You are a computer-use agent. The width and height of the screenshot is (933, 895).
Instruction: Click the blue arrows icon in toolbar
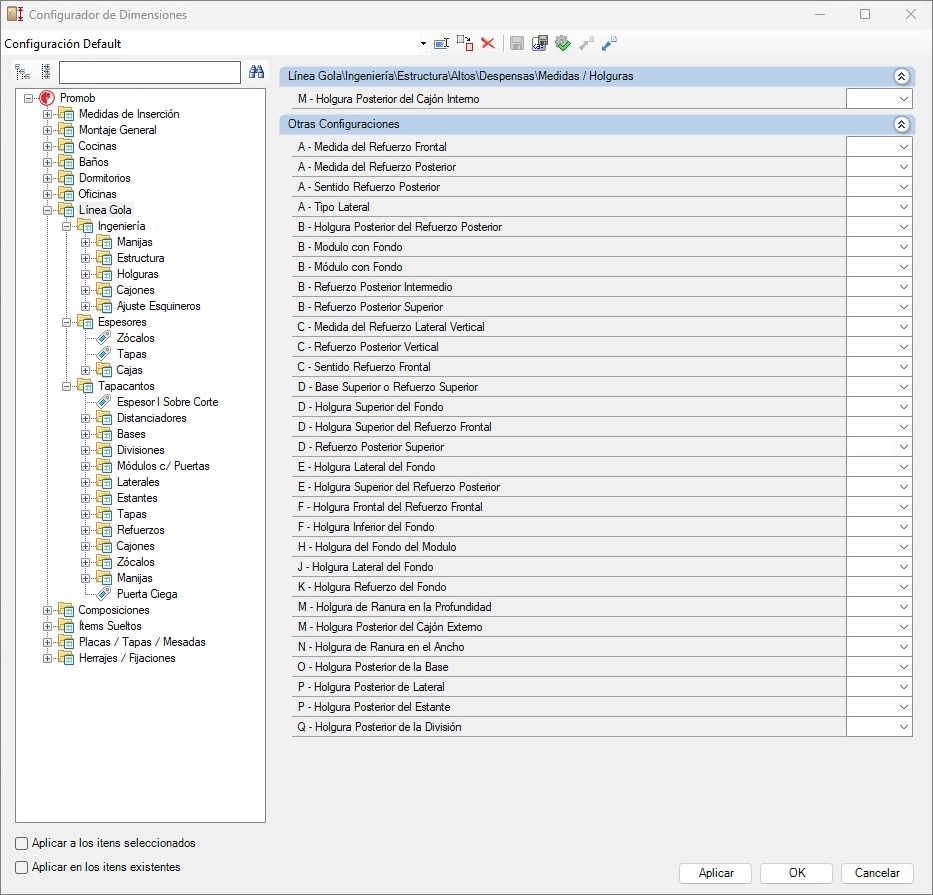[609, 43]
